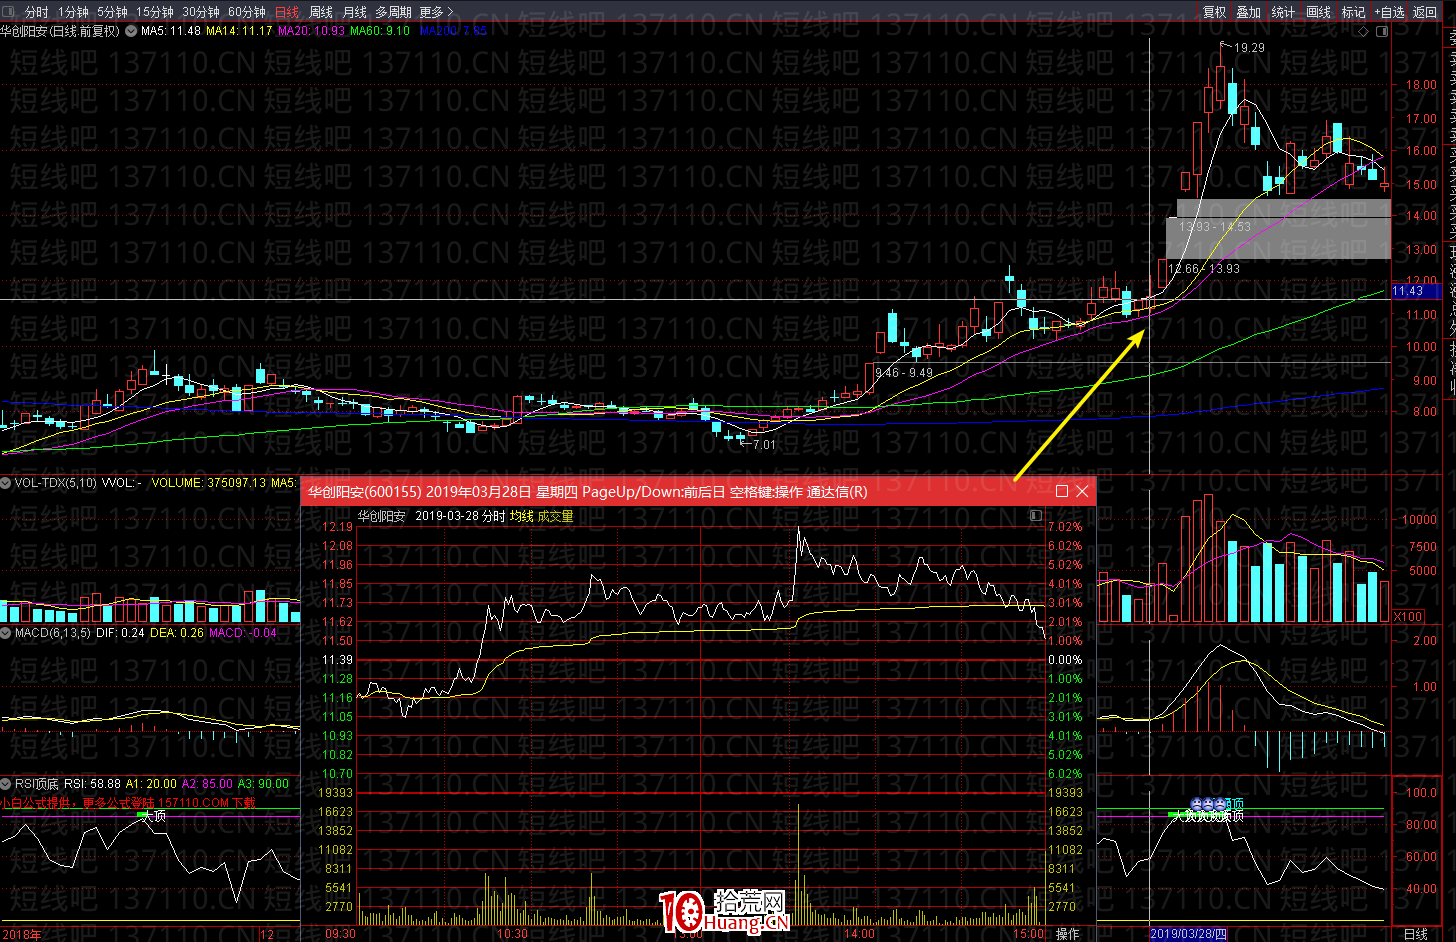Click the MACD(6,13,5) indicator name

click(53, 633)
